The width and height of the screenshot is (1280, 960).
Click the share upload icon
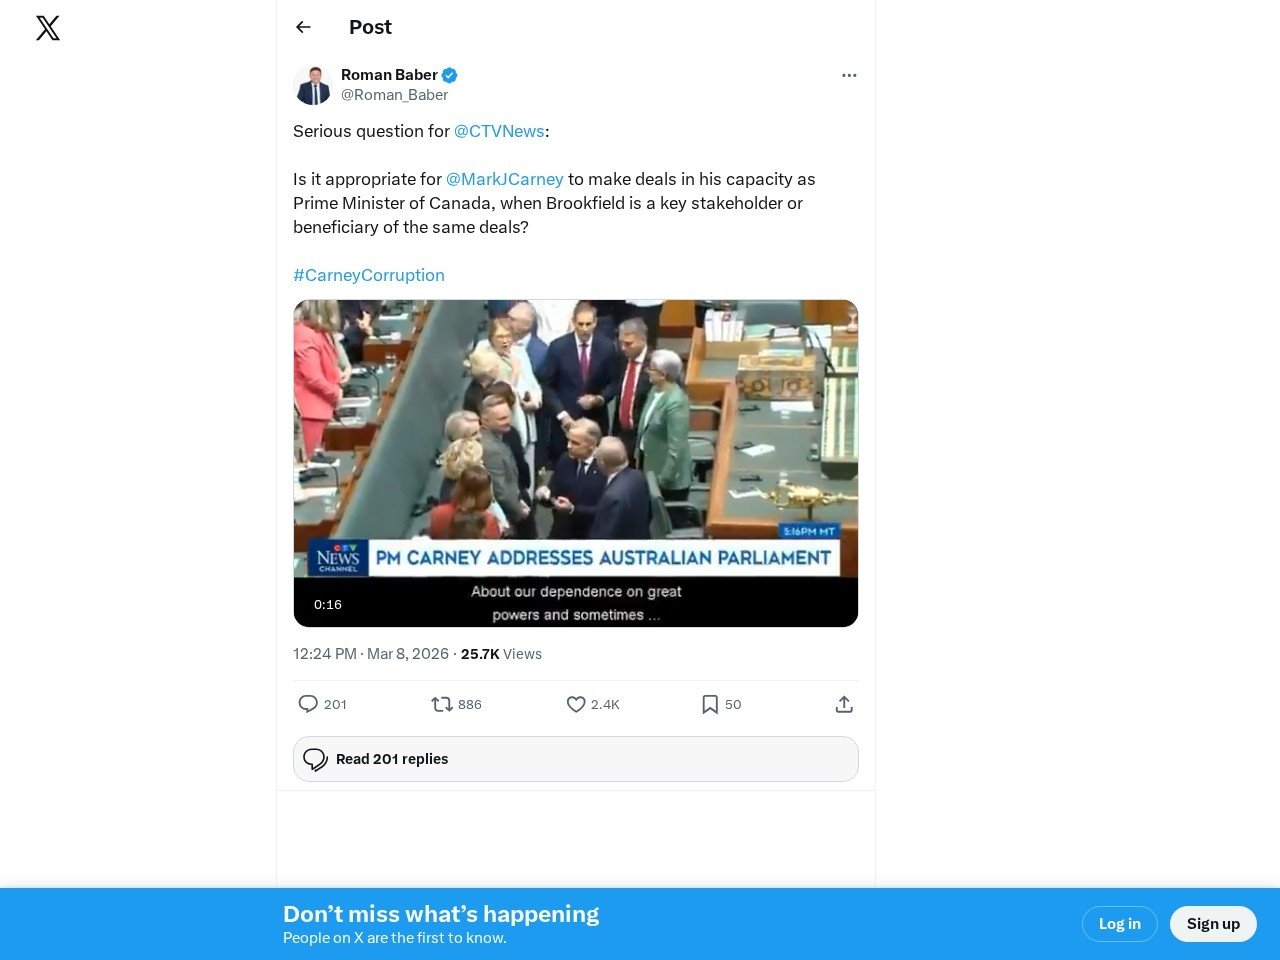coord(844,704)
